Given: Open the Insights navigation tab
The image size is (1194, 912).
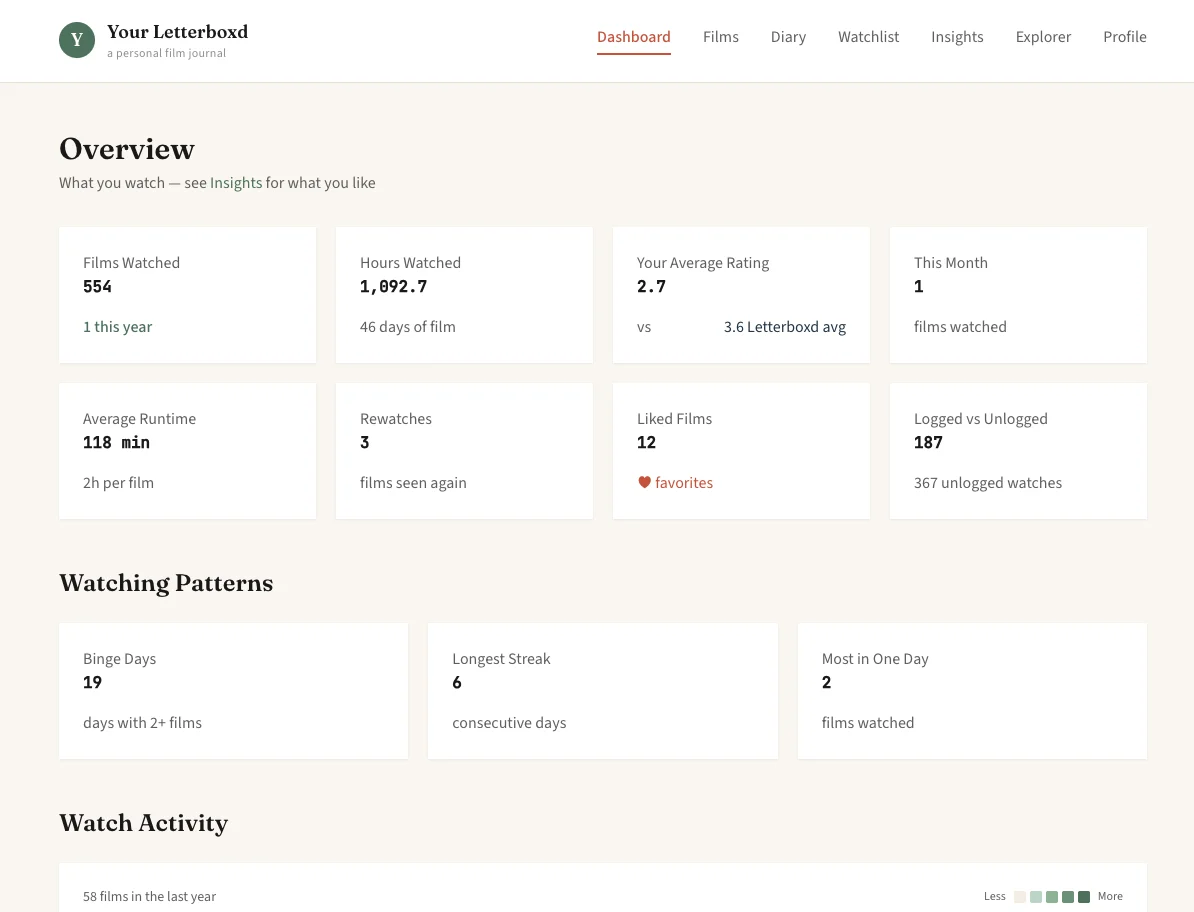Looking at the screenshot, I should (x=957, y=37).
